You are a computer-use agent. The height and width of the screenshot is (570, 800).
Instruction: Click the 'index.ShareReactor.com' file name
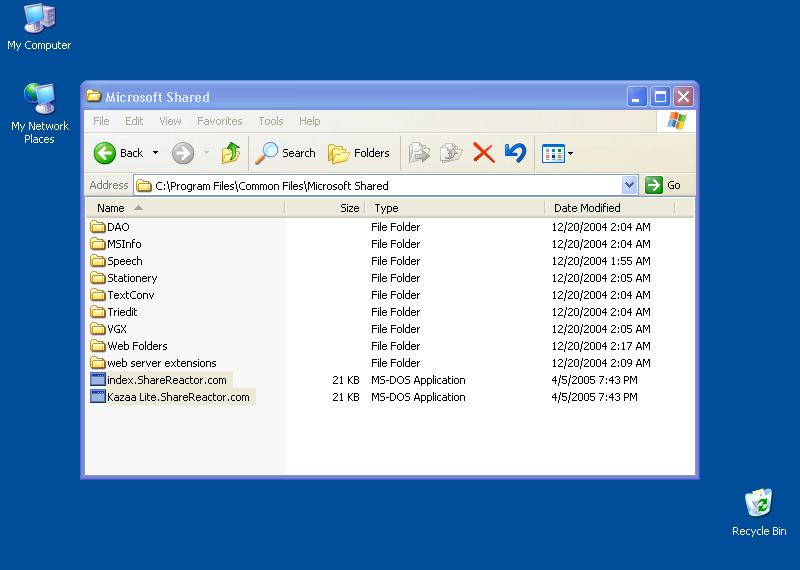point(167,380)
